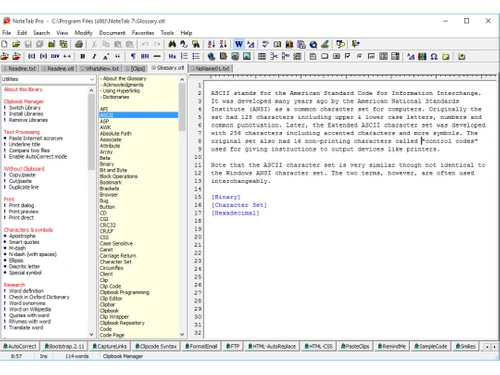Click the globe magnifier search icon

coord(313,44)
